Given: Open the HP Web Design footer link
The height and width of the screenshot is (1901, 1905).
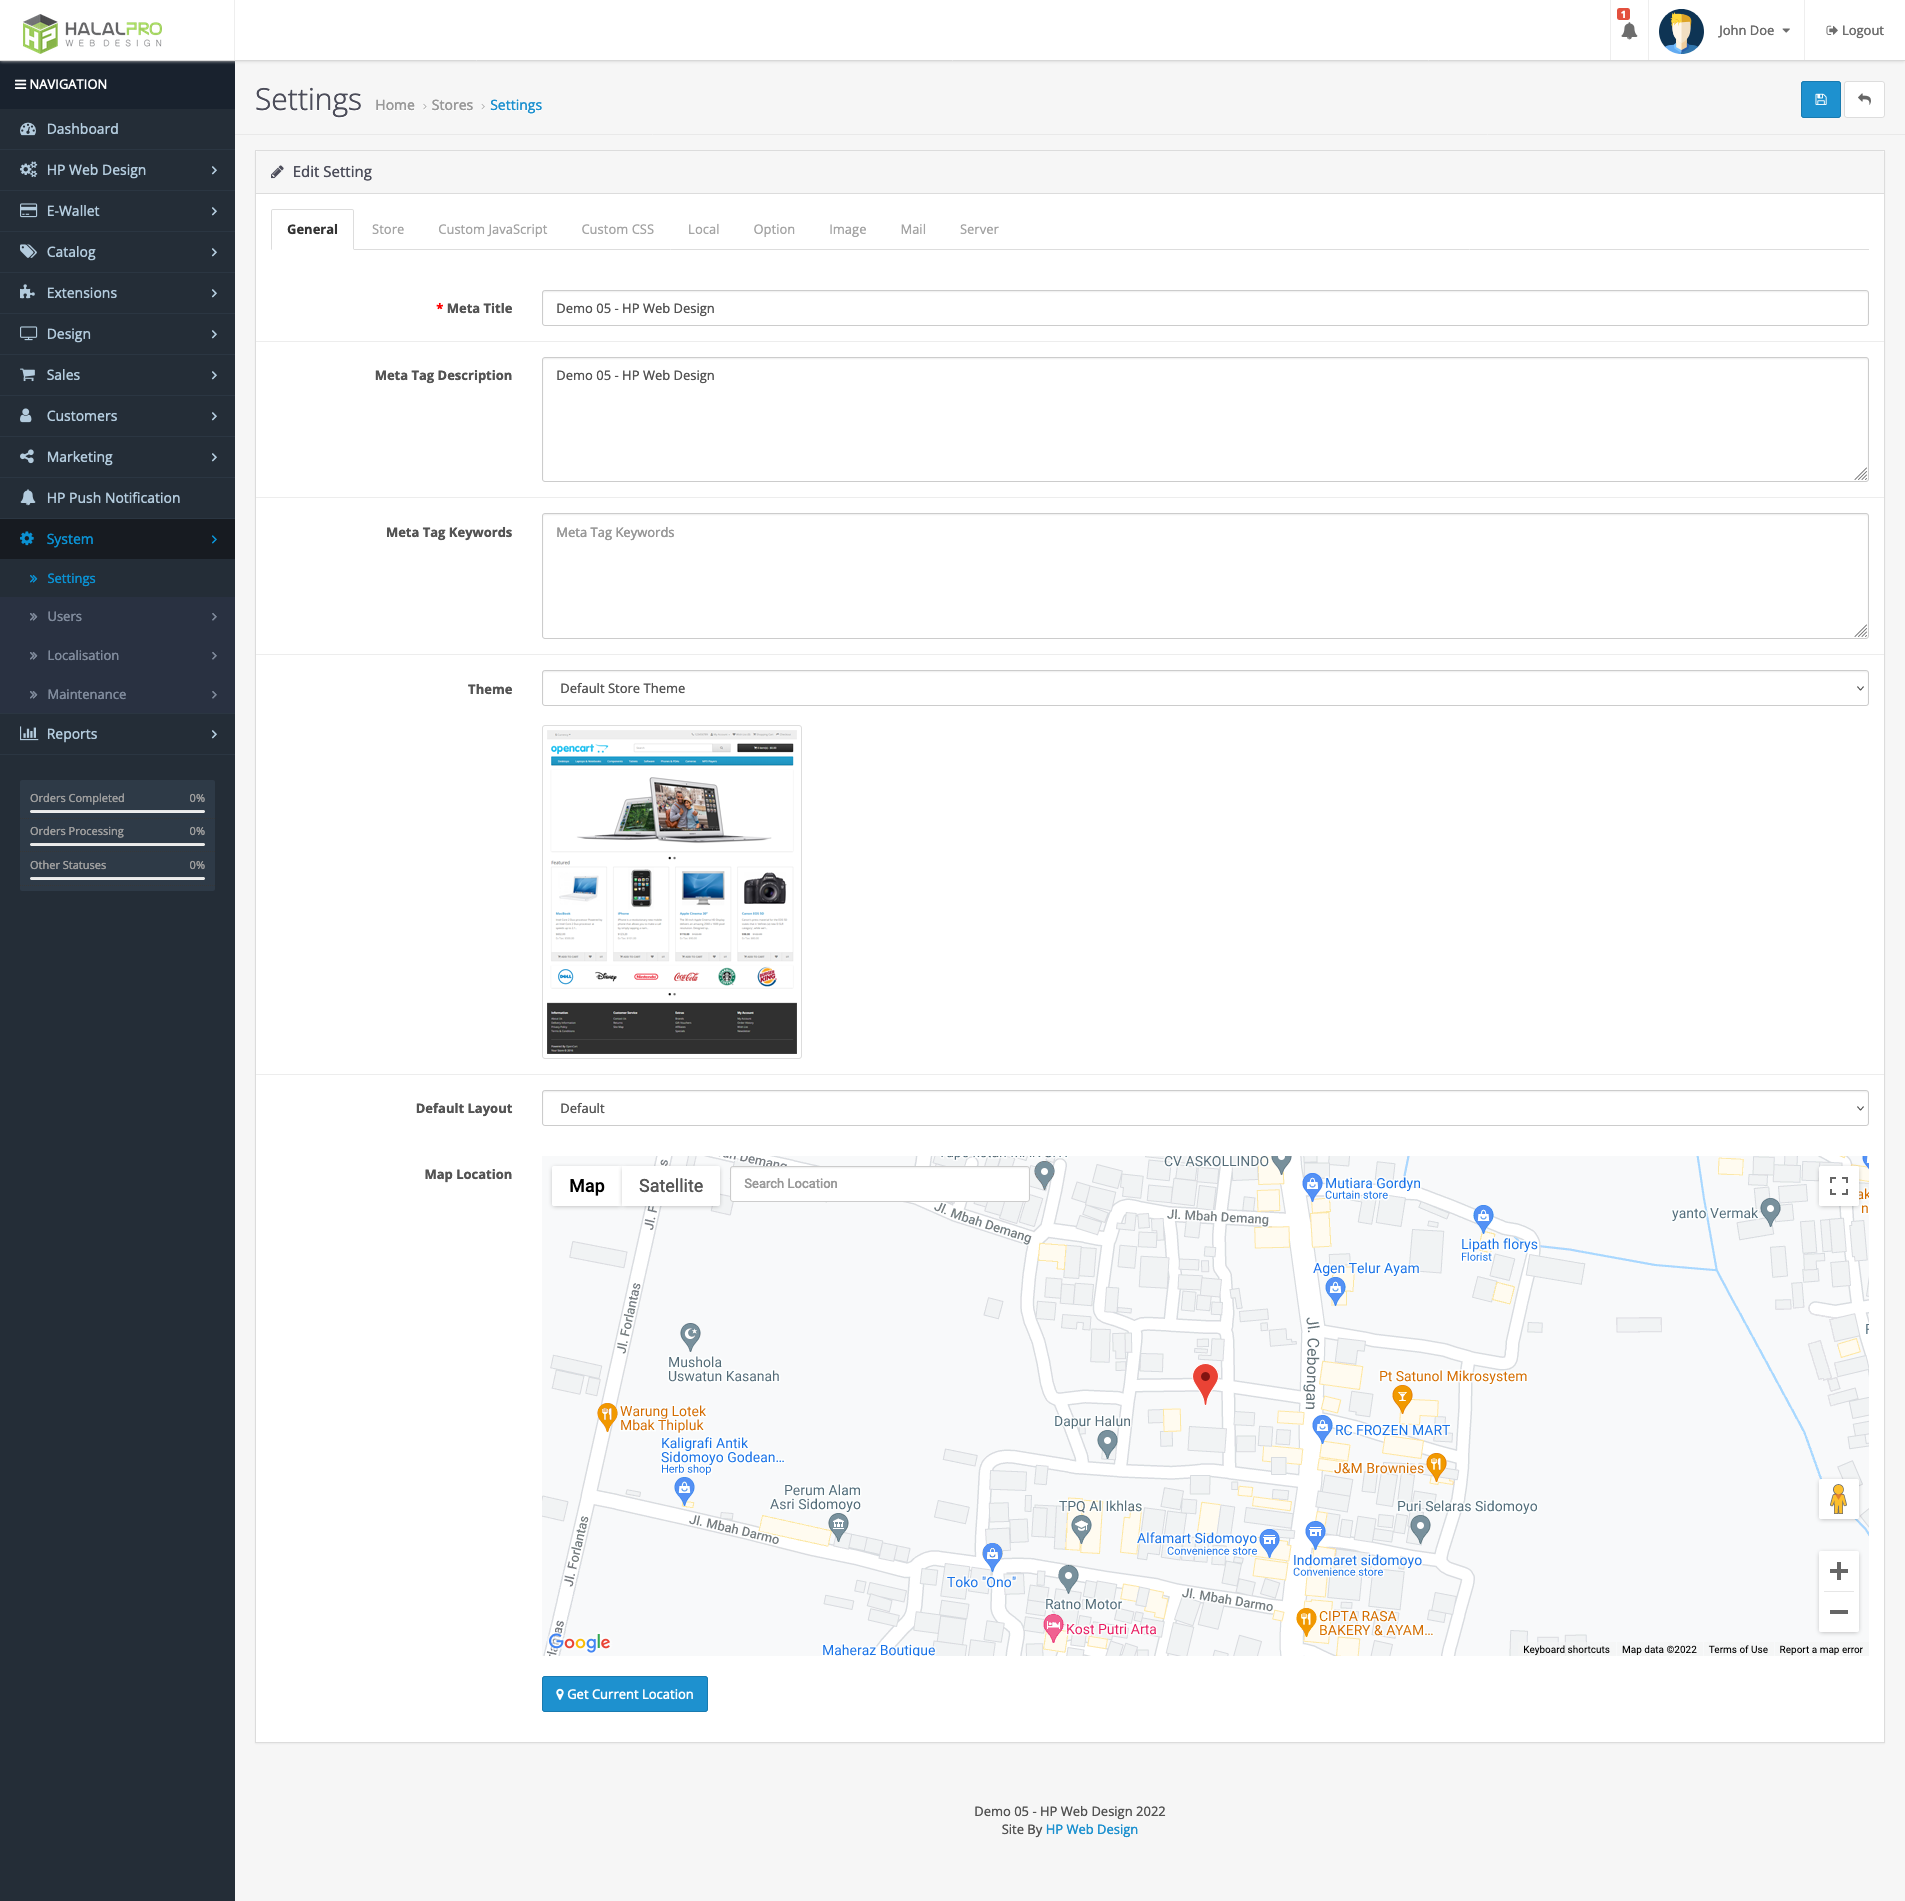Looking at the screenshot, I should click(x=1091, y=1829).
